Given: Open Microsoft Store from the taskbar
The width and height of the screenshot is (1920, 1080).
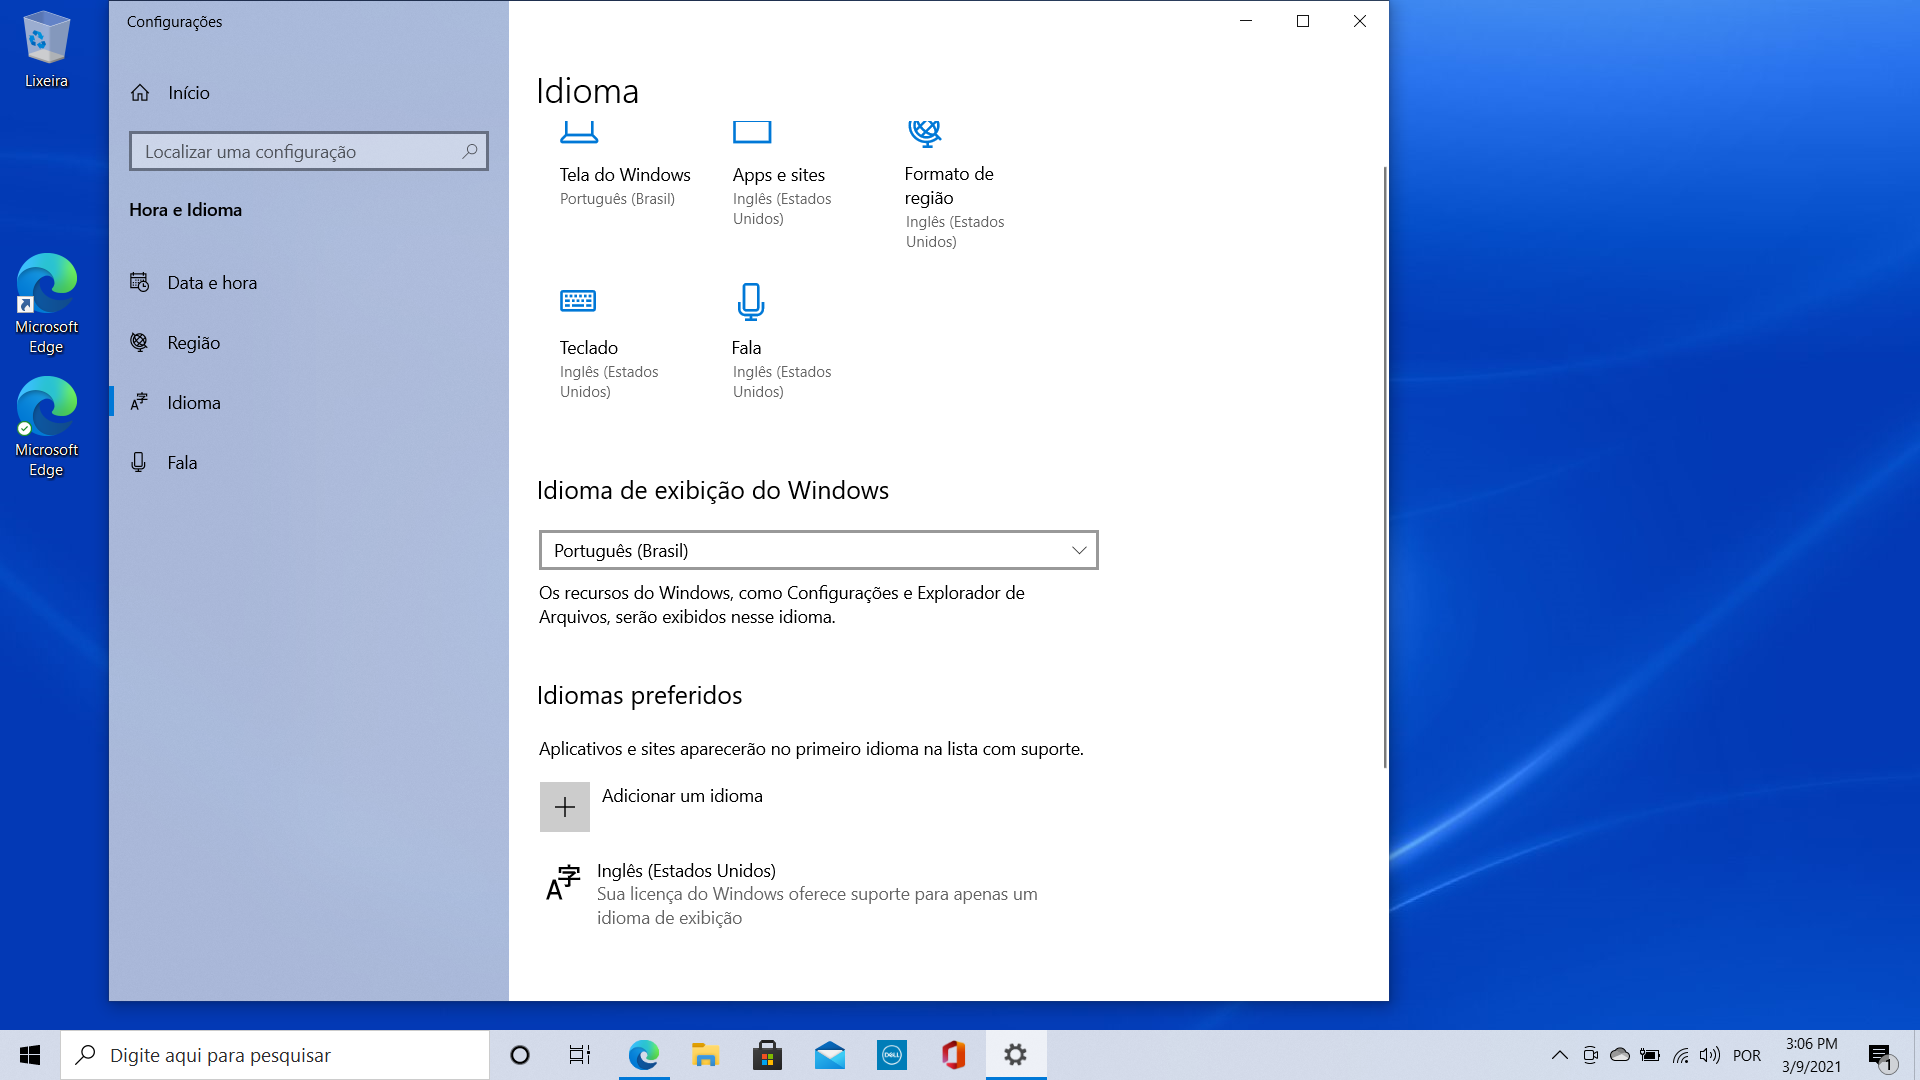Looking at the screenshot, I should coord(767,1055).
